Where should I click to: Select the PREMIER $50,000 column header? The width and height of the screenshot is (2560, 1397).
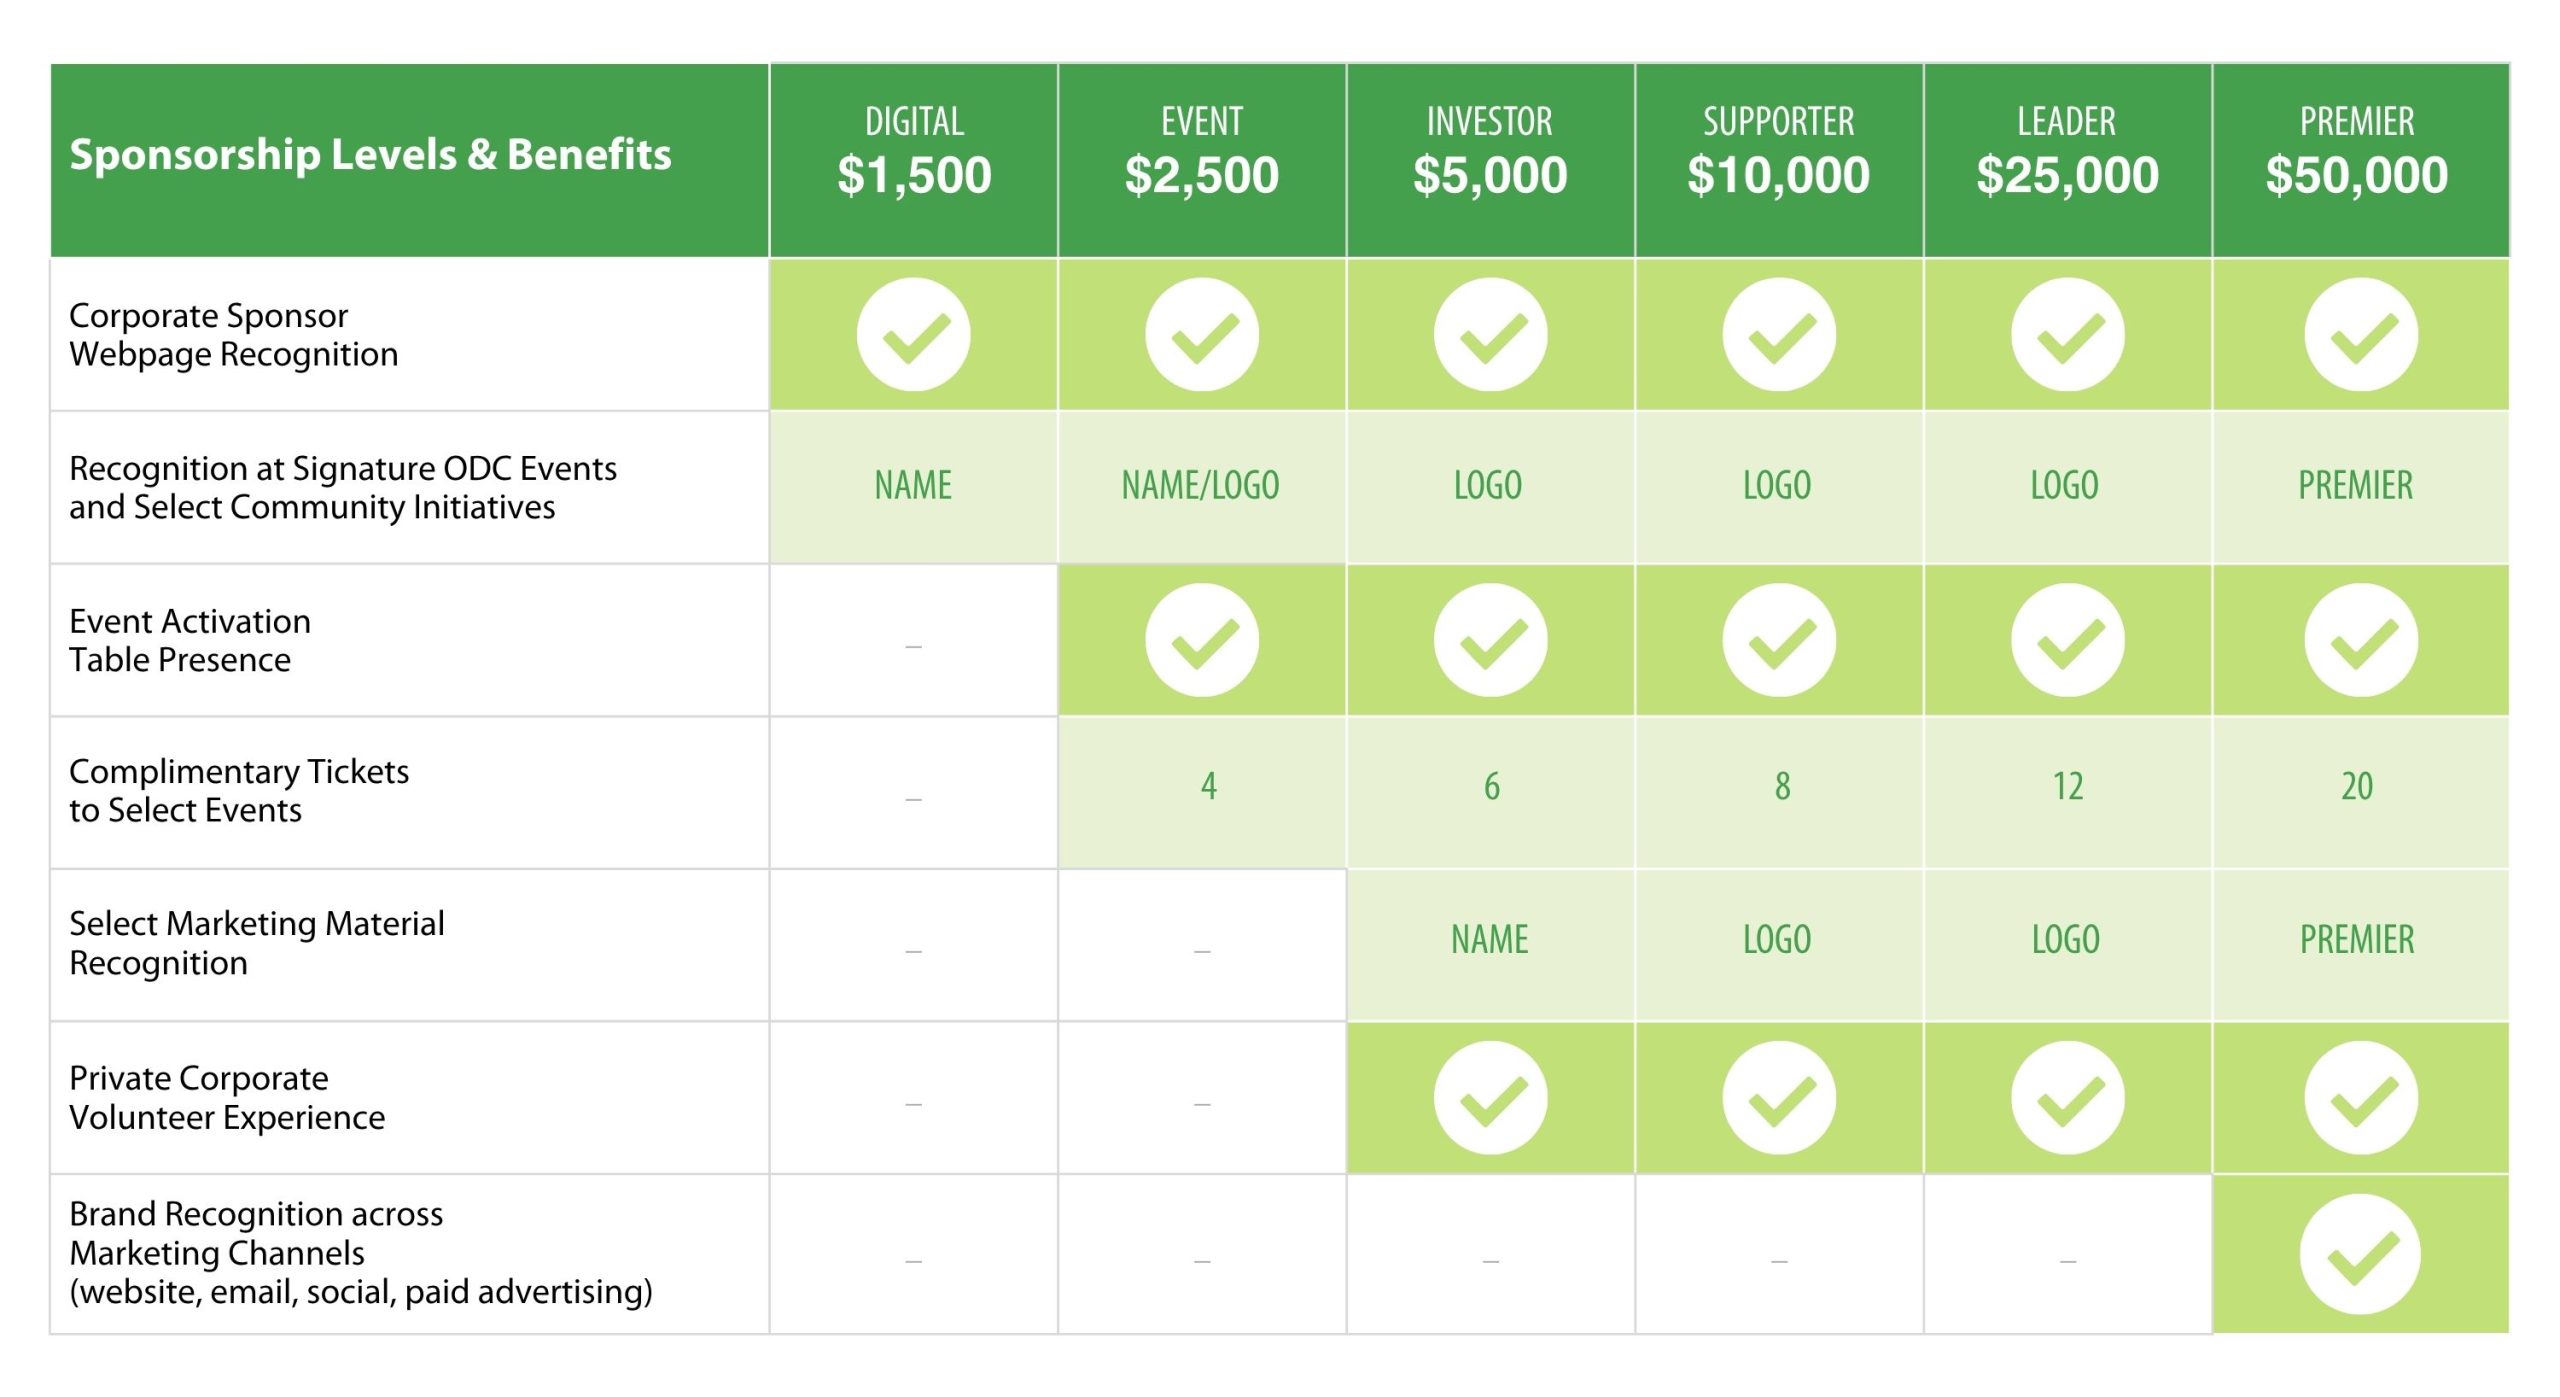click(2360, 160)
